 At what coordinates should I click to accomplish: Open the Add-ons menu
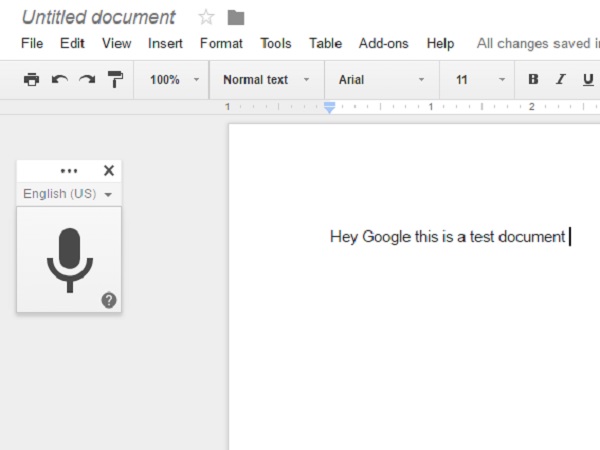click(x=384, y=44)
